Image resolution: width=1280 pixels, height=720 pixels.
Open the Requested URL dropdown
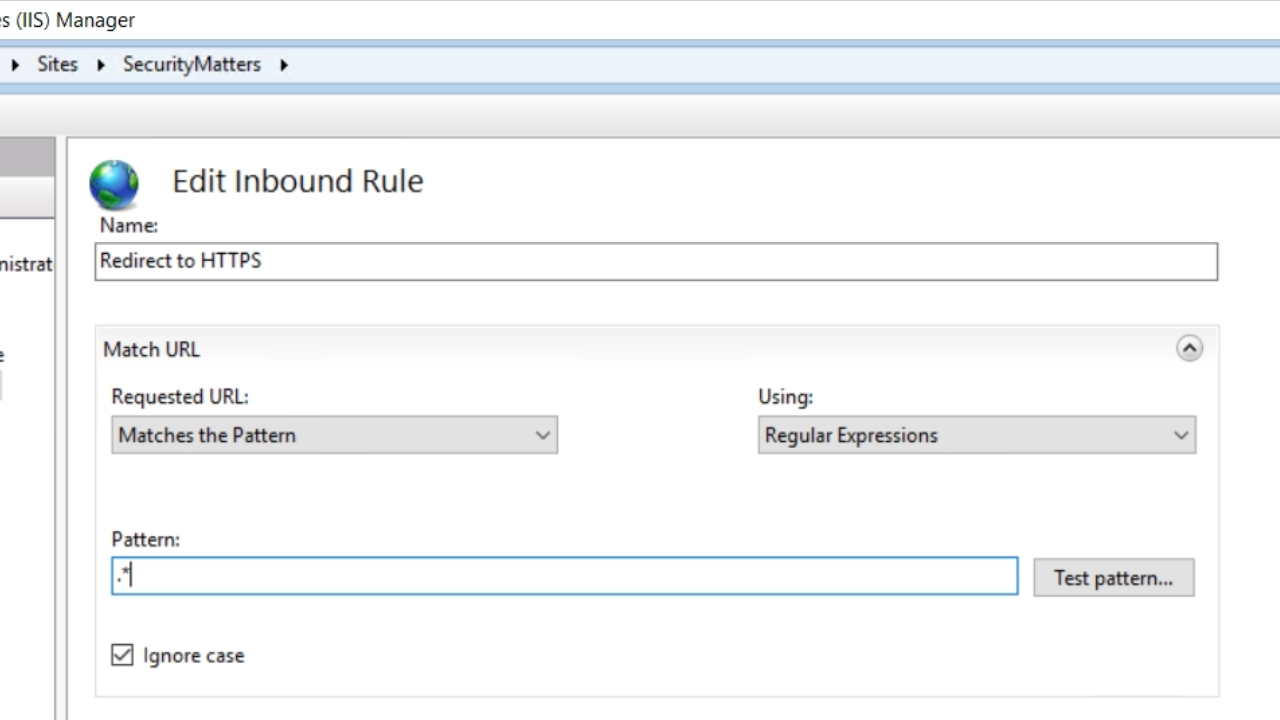(x=334, y=435)
